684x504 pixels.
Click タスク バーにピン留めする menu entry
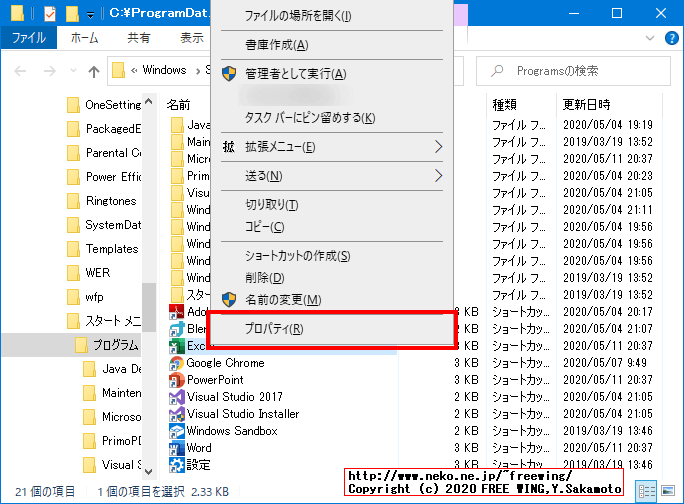(332, 118)
